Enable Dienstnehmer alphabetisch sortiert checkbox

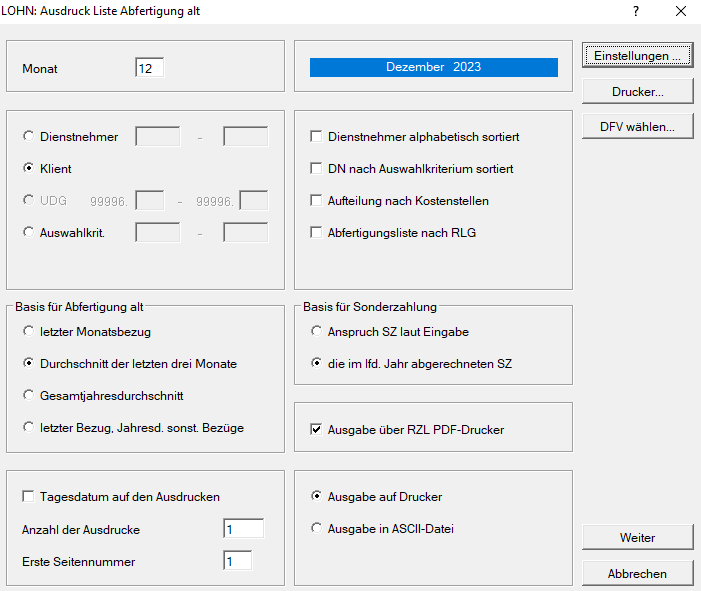coord(317,137)
